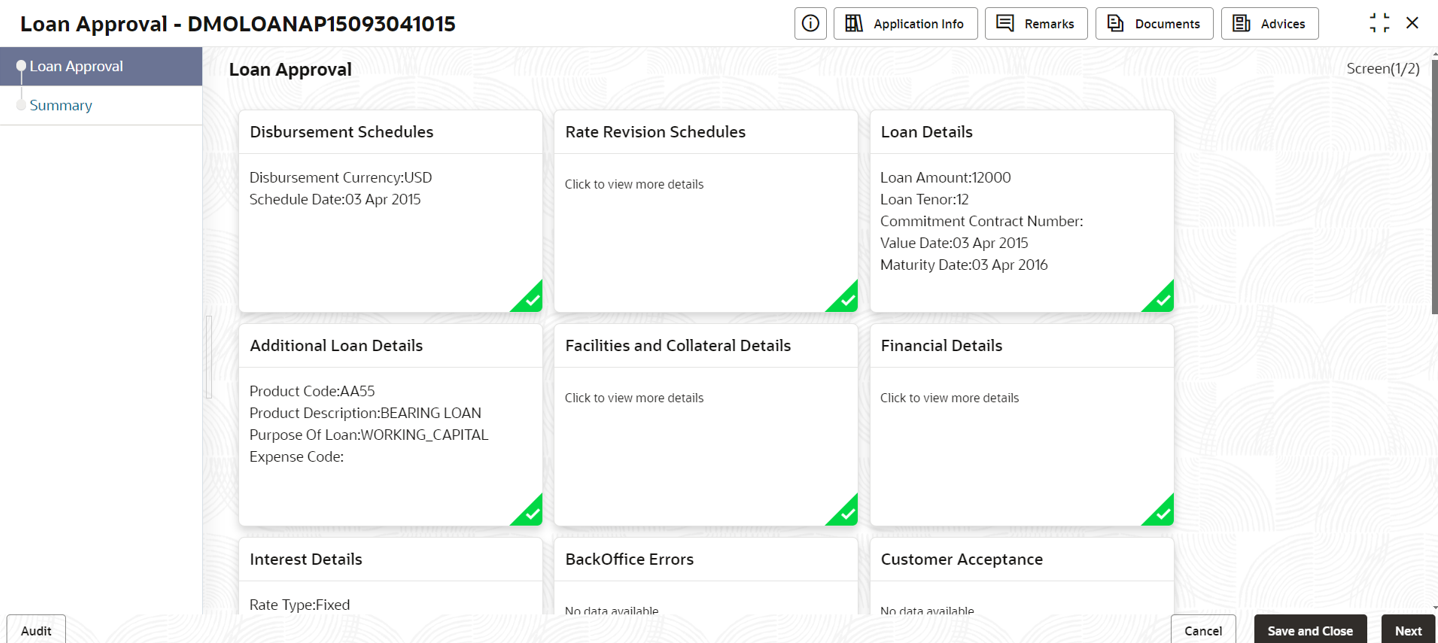
Task: Open the Audit section
Action: coord(36,630)
